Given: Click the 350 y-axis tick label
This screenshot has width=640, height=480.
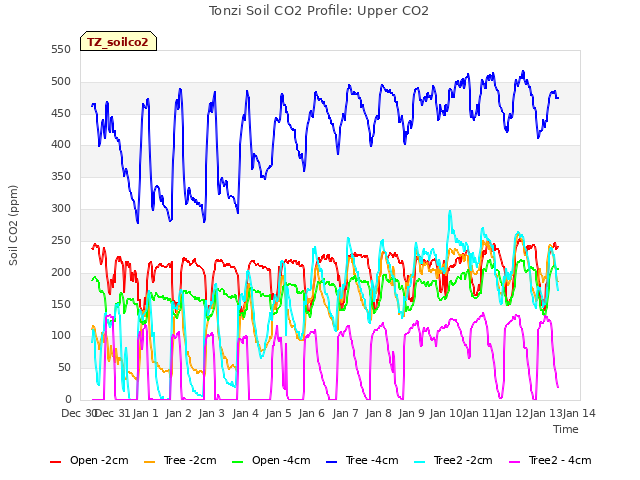Looking at the screenshot, I should pyautogui.click(x=61, y=176).
